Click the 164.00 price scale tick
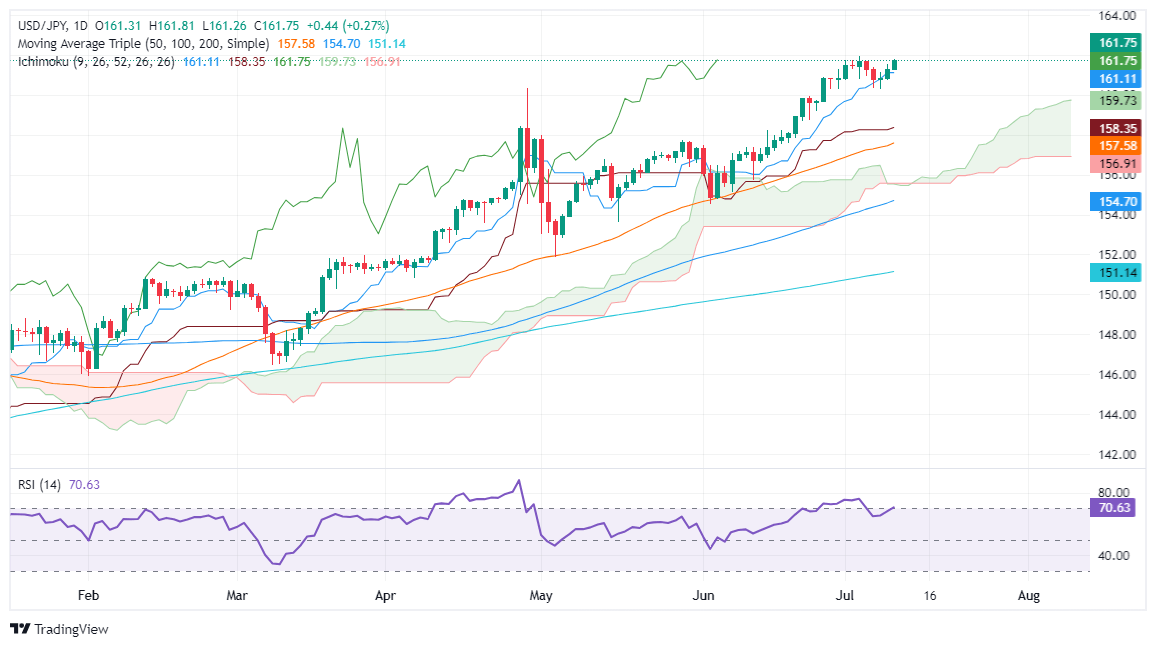The image size is (1156, 647). tap(1116, 15)
